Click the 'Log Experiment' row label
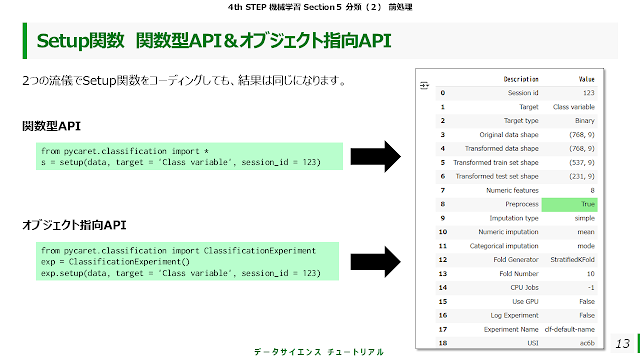 tap(514, 315)
